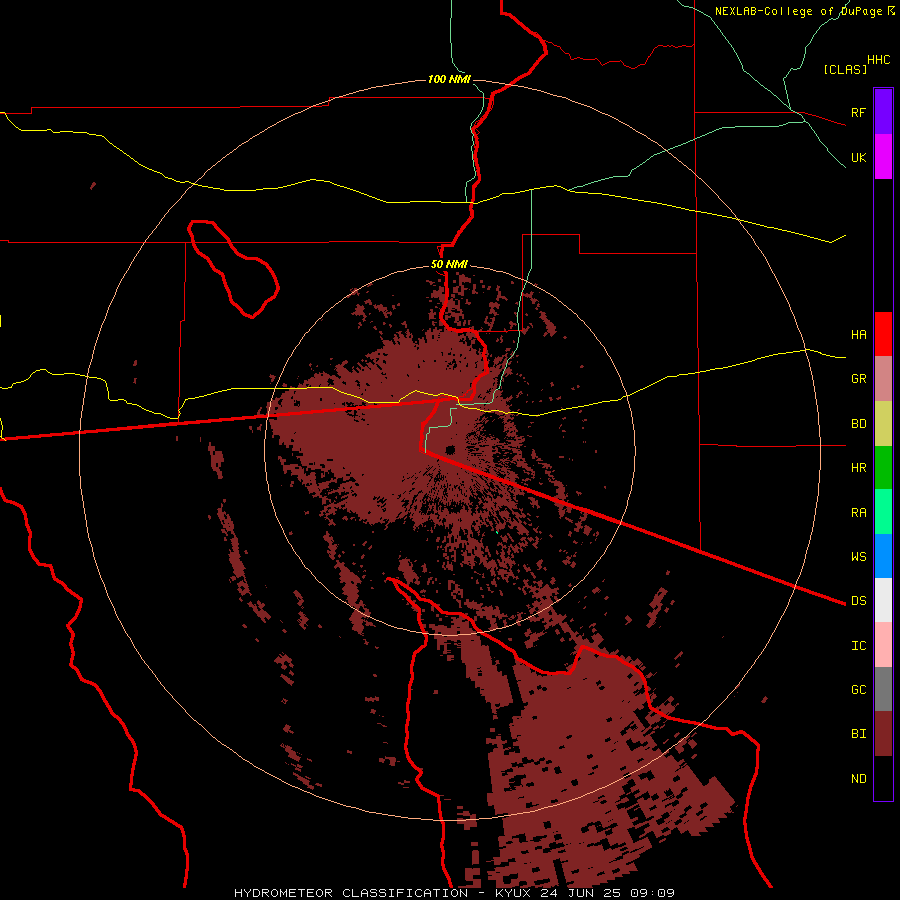The image size is (900, 900).
Task: Select the GR pink legend swatch
Action: [x=883, y=379]
